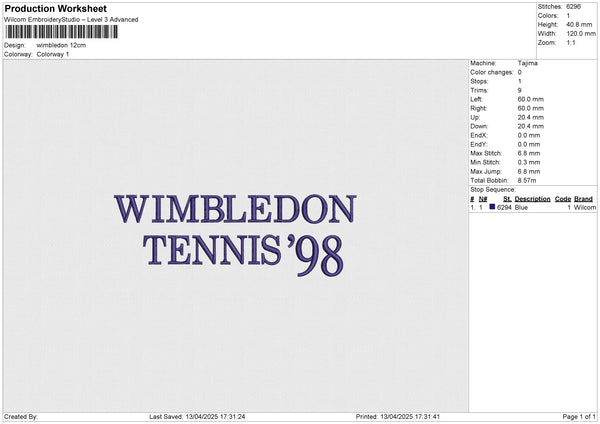This screenshot has height=424, width=600.
Task: Click the 6294 stitch count in Stop Sequence
Action: (504, 207)
